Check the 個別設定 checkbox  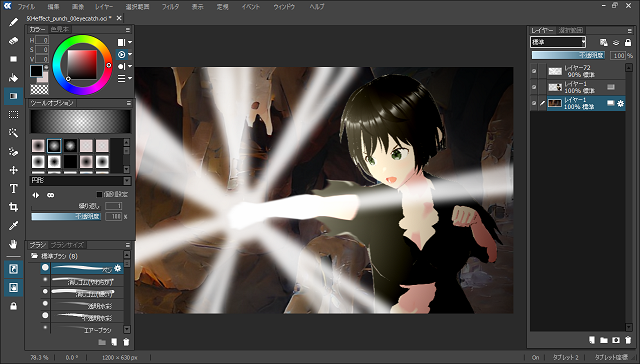tap(99, 194)
